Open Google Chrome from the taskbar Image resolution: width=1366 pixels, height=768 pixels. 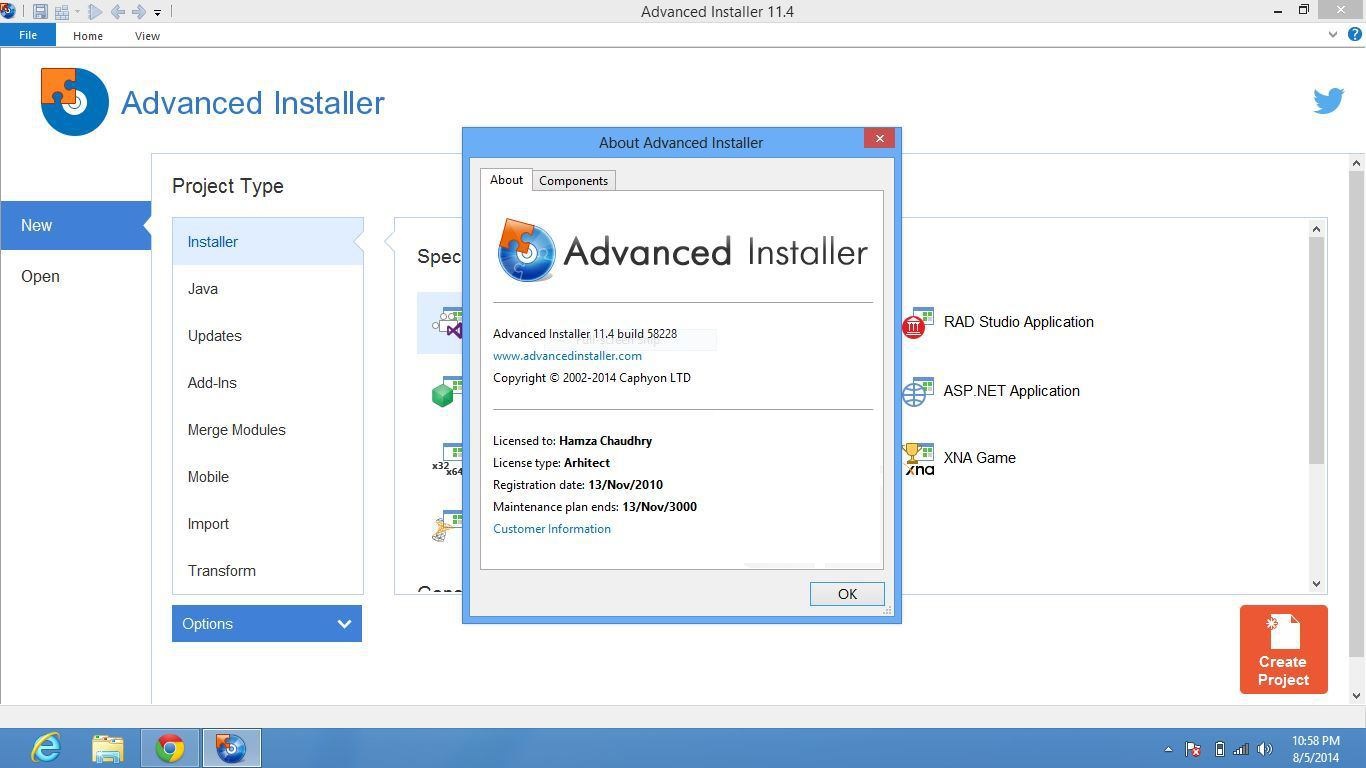click(x=170, y=748)
